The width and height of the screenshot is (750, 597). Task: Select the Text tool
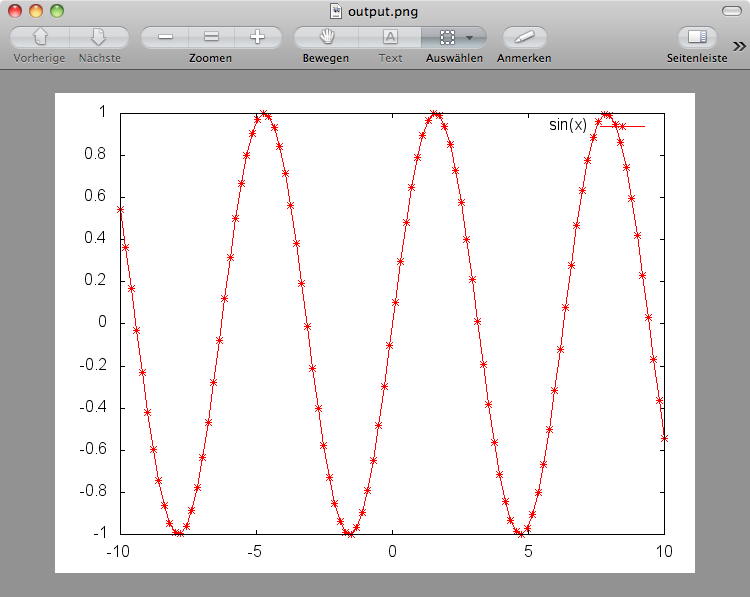(390, 37)
